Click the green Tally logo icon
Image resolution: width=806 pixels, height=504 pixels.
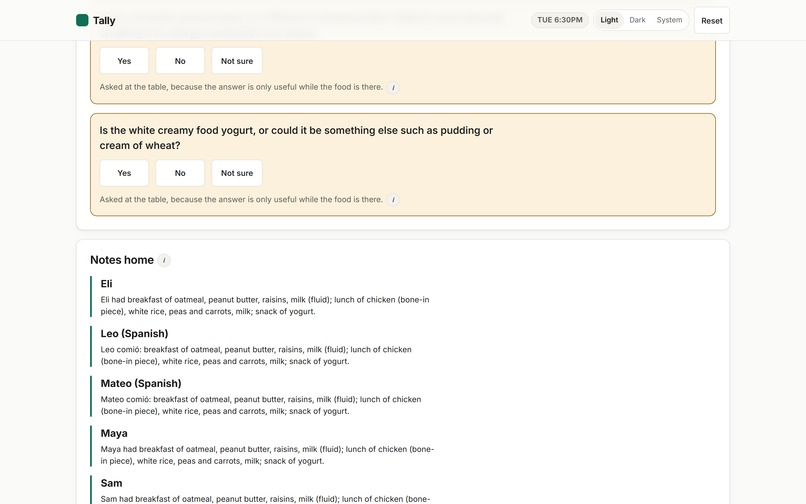(82, 20)
